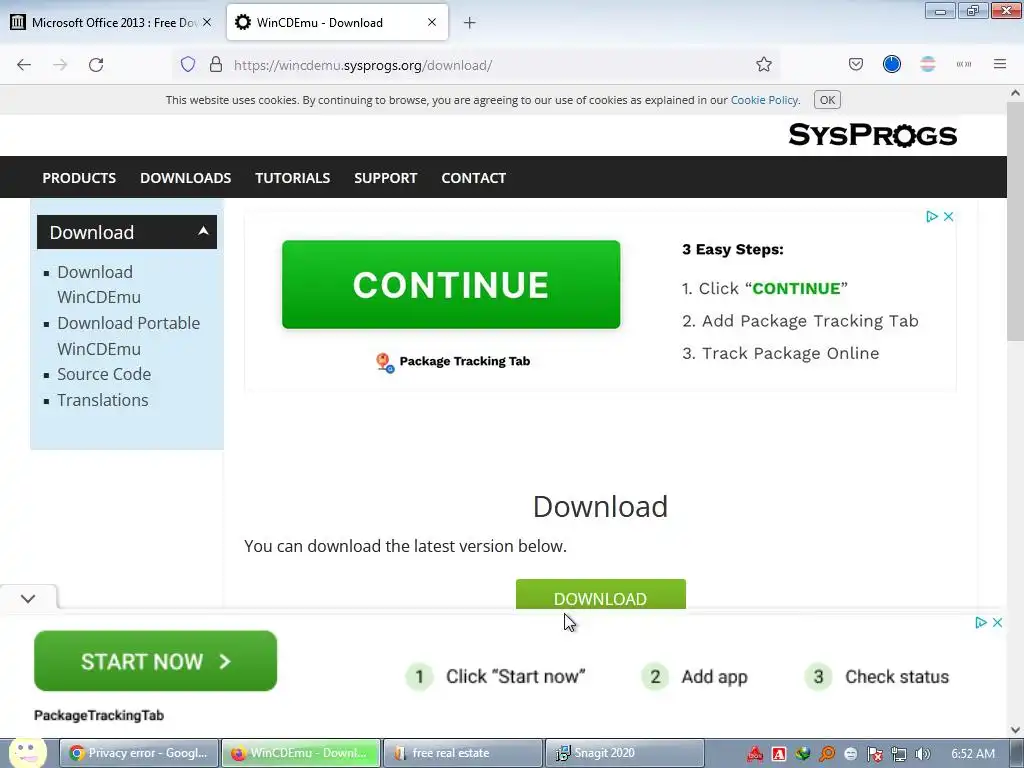Click the "Package Tracking Tab" ad label
1024x768 pixels.
464,361
